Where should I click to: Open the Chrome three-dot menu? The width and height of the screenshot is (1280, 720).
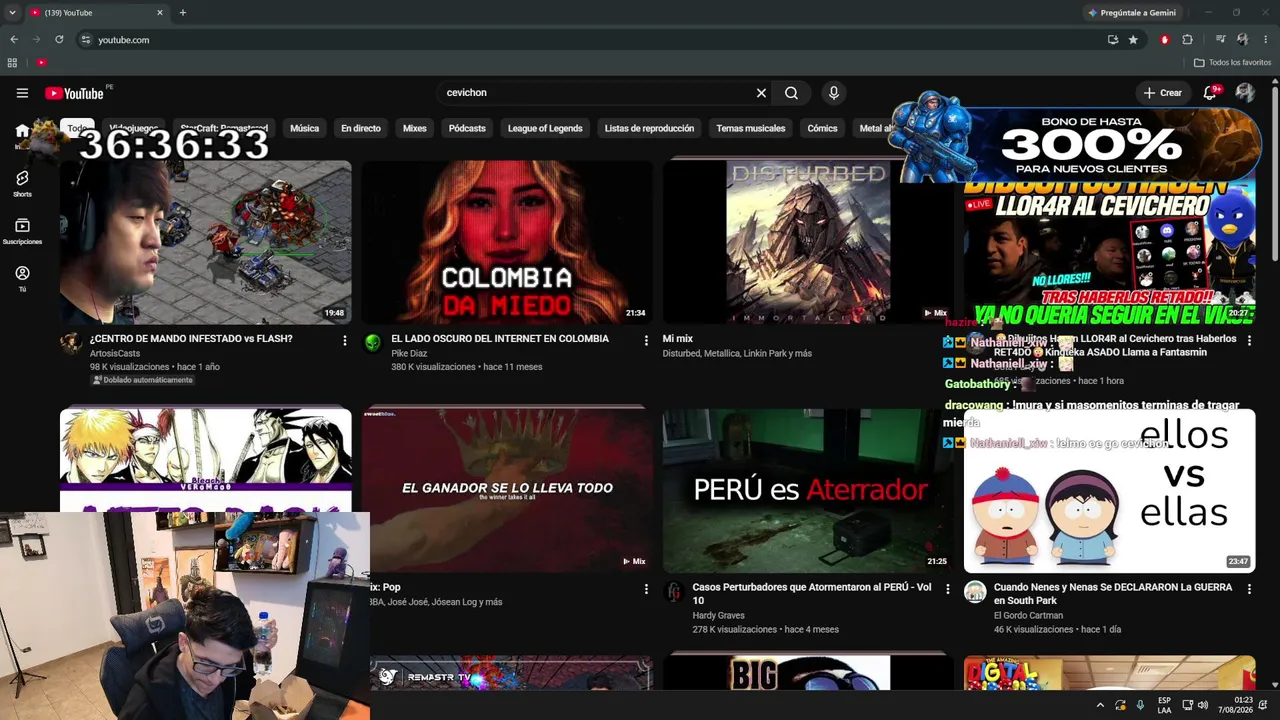point(1266,40)
